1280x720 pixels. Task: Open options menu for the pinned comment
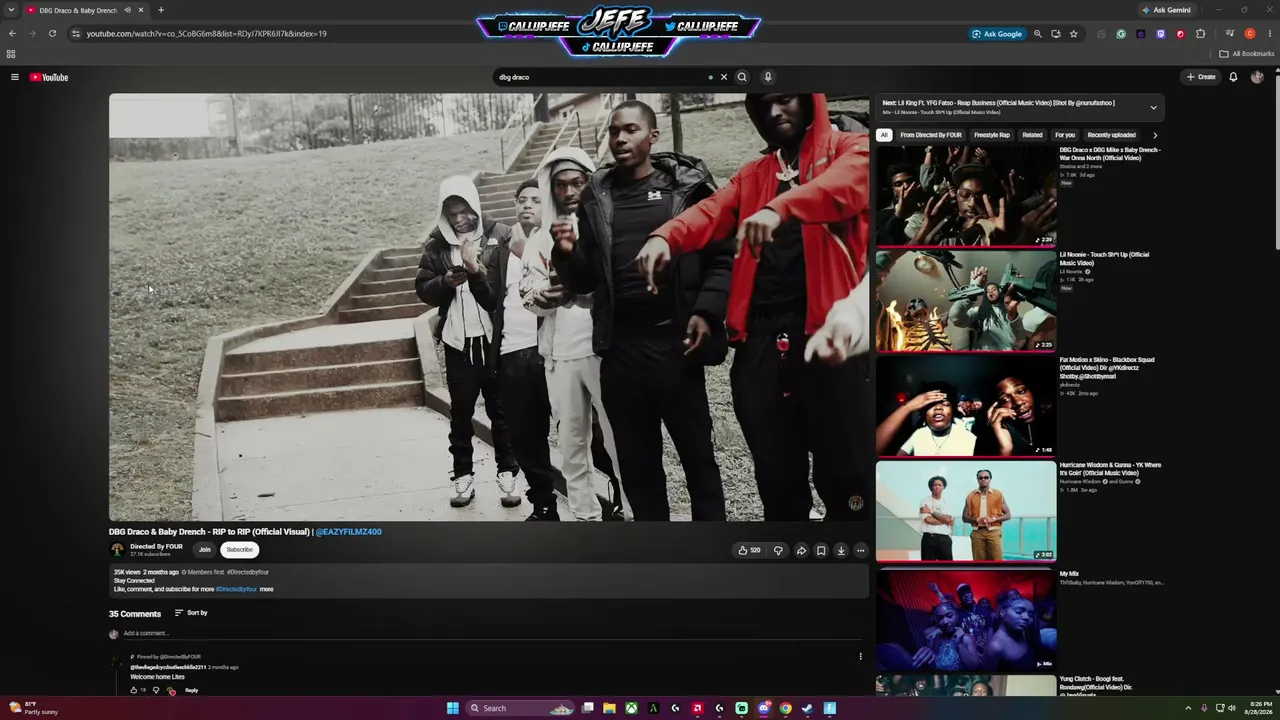pyautogui.click(x=860, y=657)
